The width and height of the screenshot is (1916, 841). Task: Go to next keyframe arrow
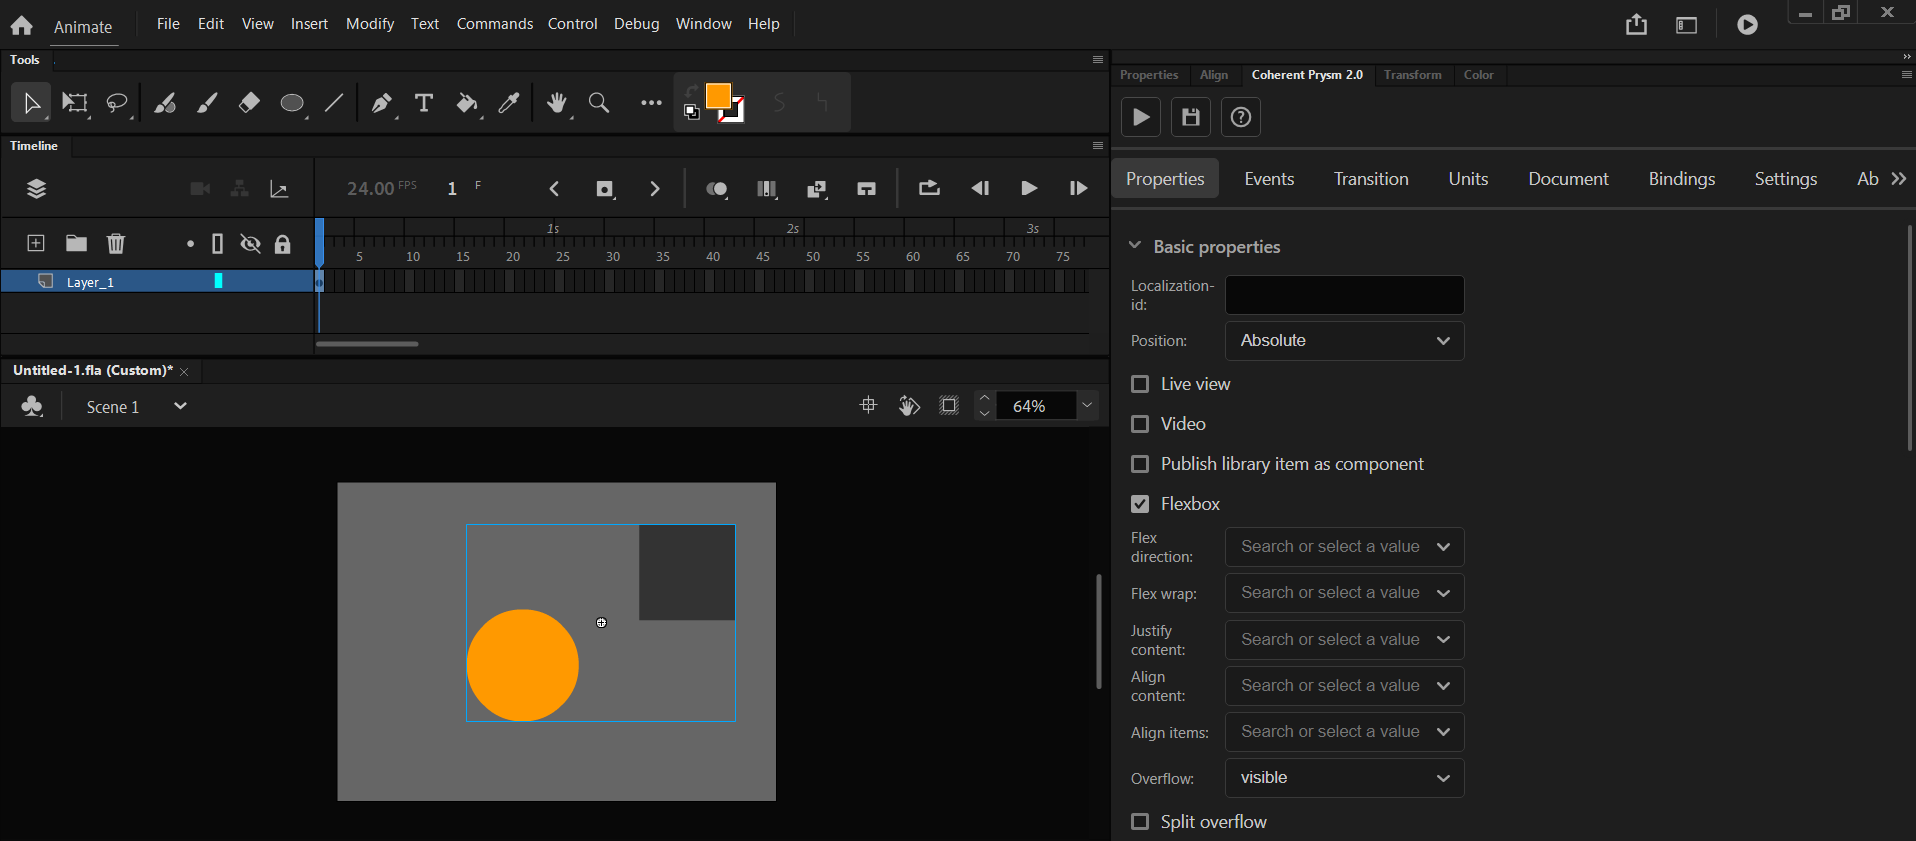655,189
